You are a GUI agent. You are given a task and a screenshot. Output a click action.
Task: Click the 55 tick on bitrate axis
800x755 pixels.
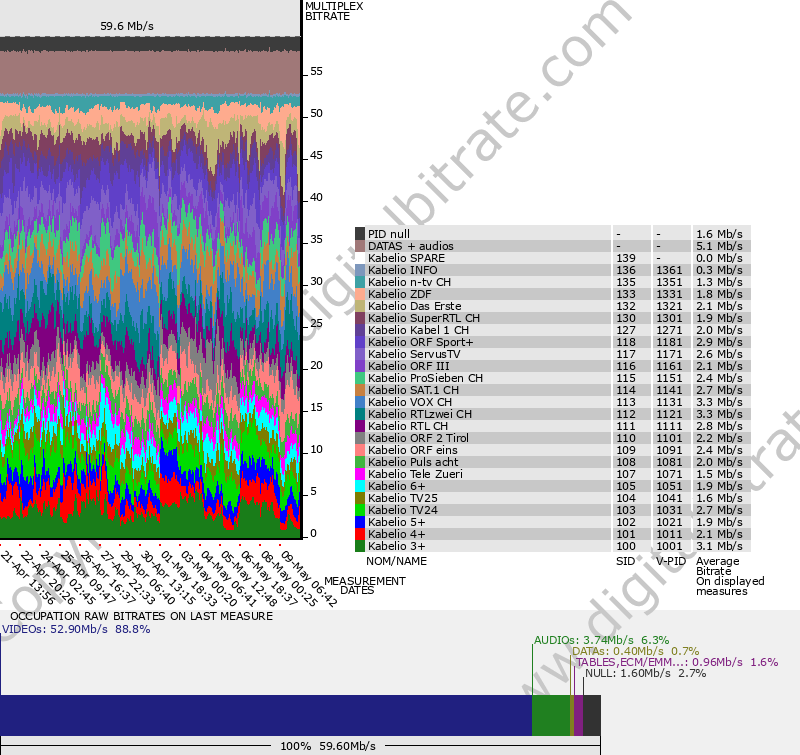click(x=316, y=71)
